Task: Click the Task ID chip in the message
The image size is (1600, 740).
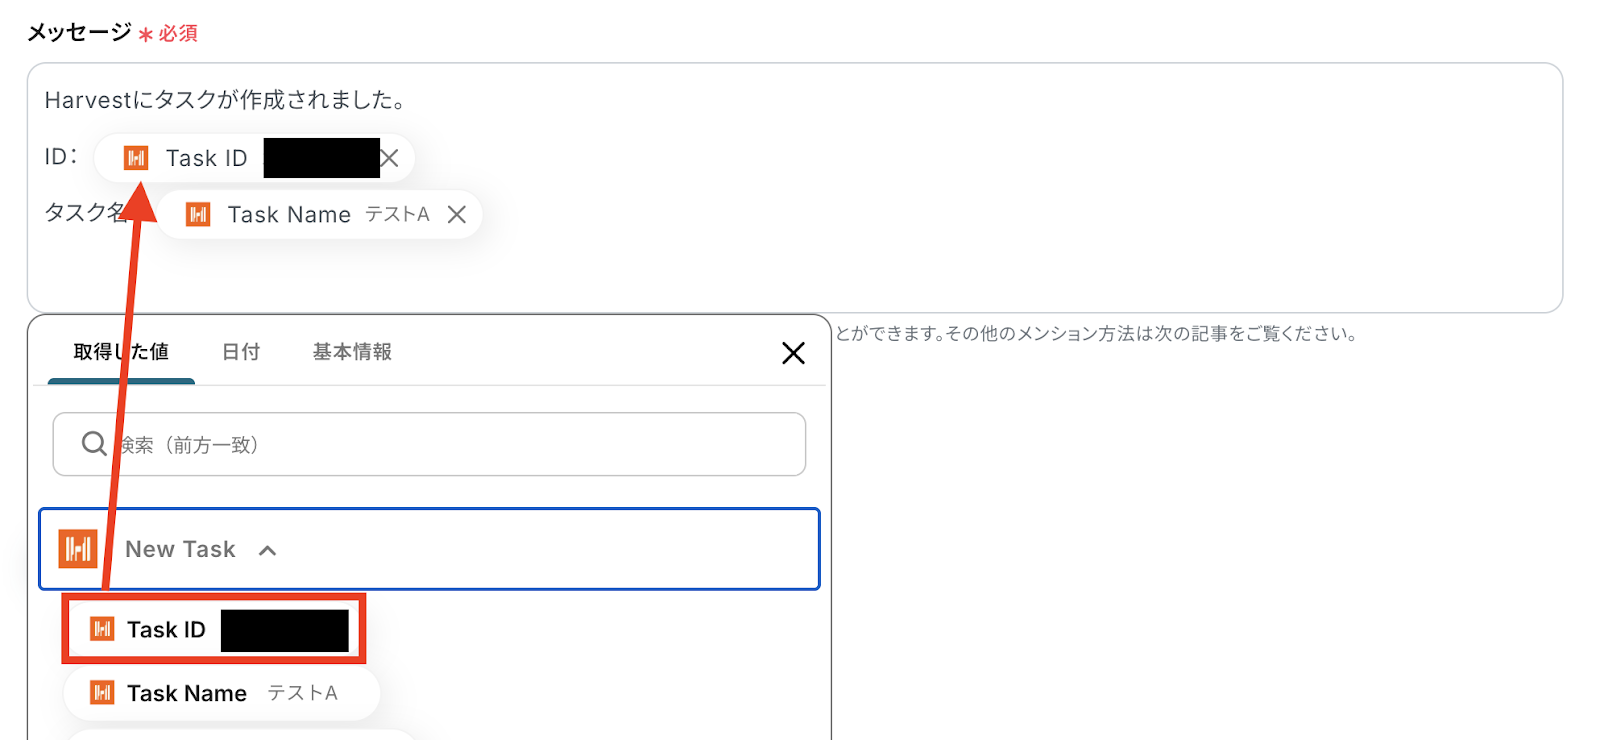Action: tap(206, 158)
